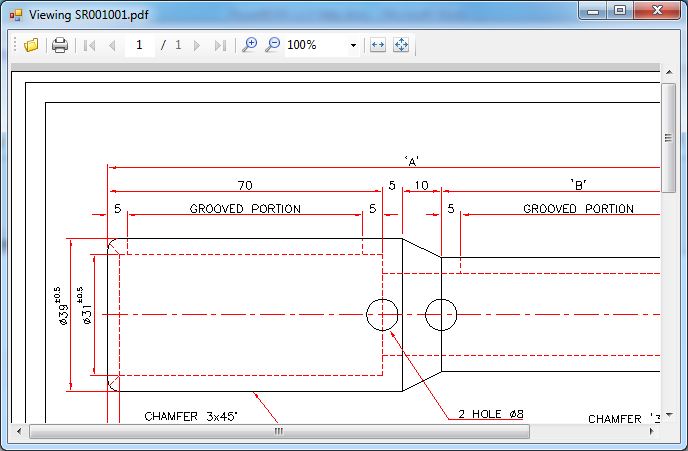Image resolution: width=688 pixels, height=451 pixels.
Task: Jump to the last page
Action: [220, 46]
